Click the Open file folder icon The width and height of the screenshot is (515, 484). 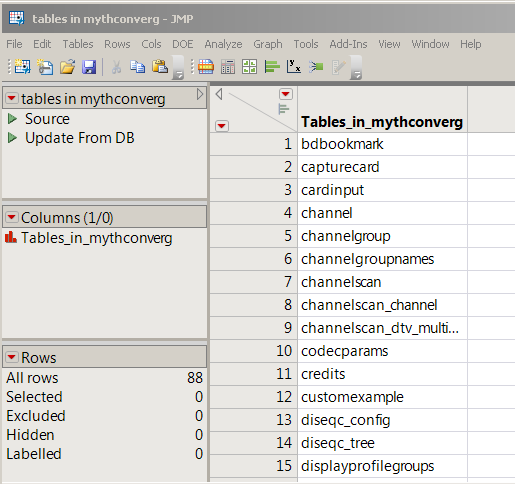68,67
